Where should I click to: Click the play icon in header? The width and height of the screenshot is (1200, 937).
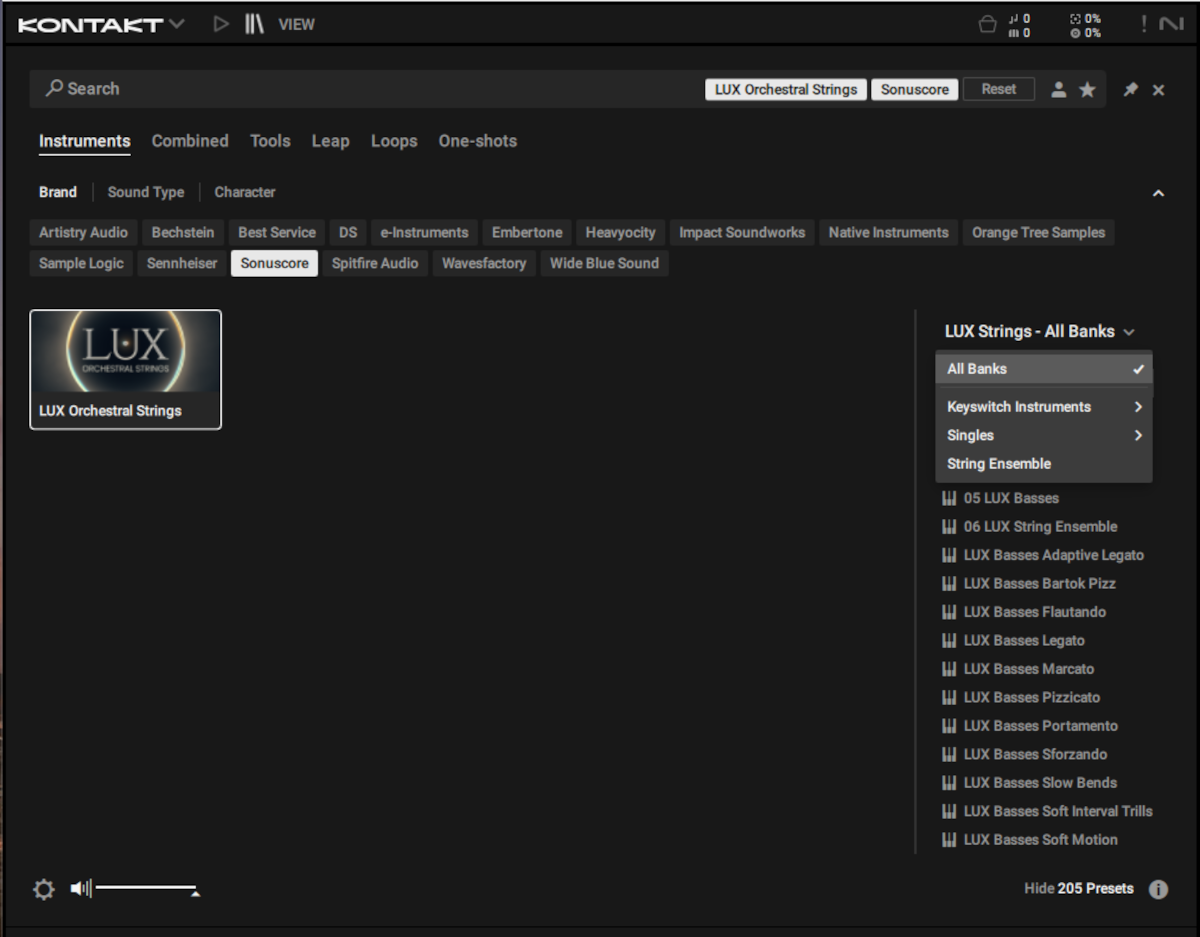click(x=221, y=24)
